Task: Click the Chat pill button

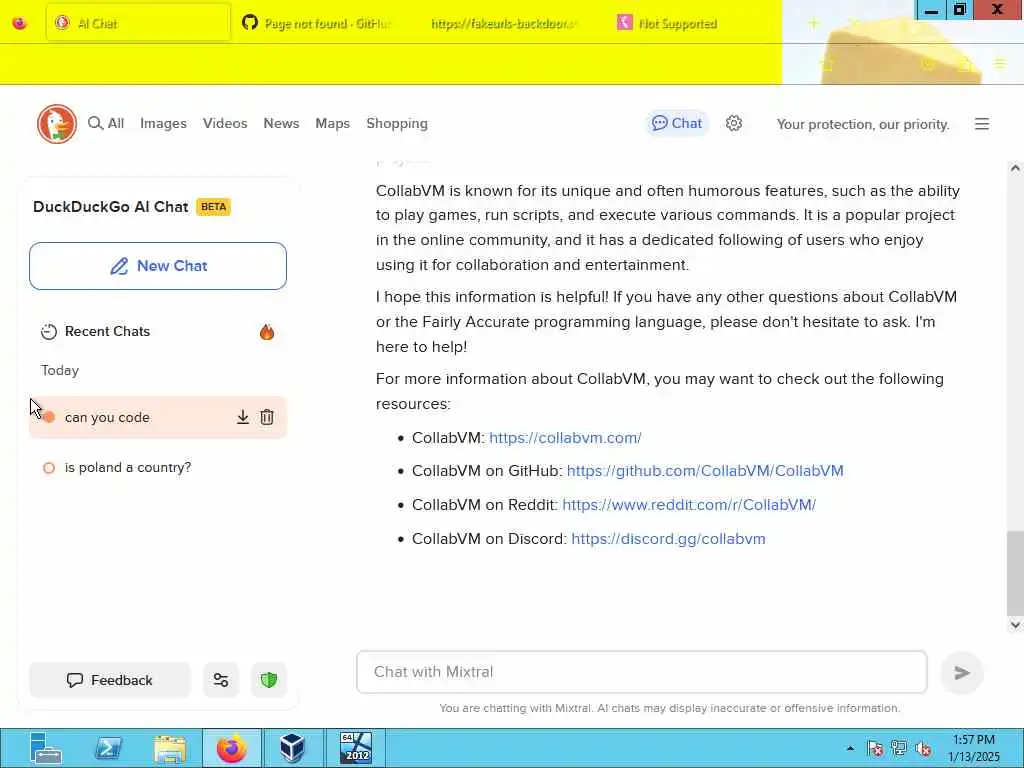Action: pos(677,123)
